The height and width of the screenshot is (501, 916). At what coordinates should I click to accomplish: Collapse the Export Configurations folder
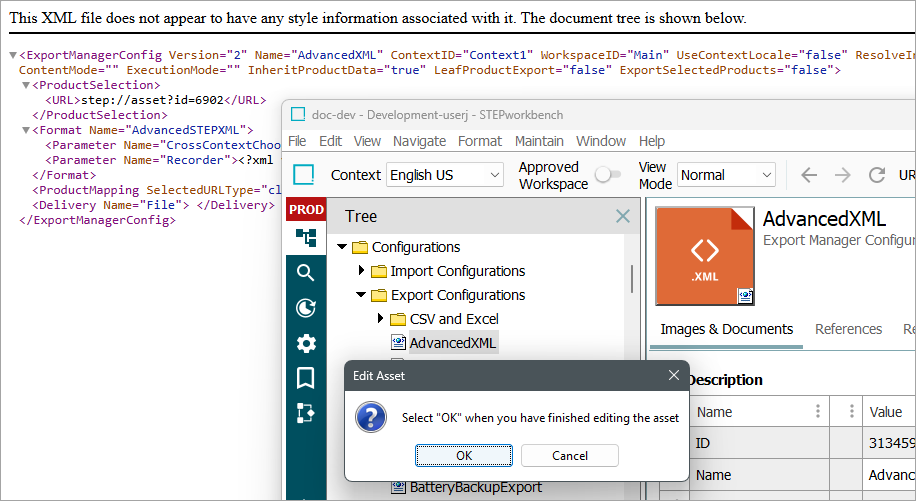click(362, 295)
